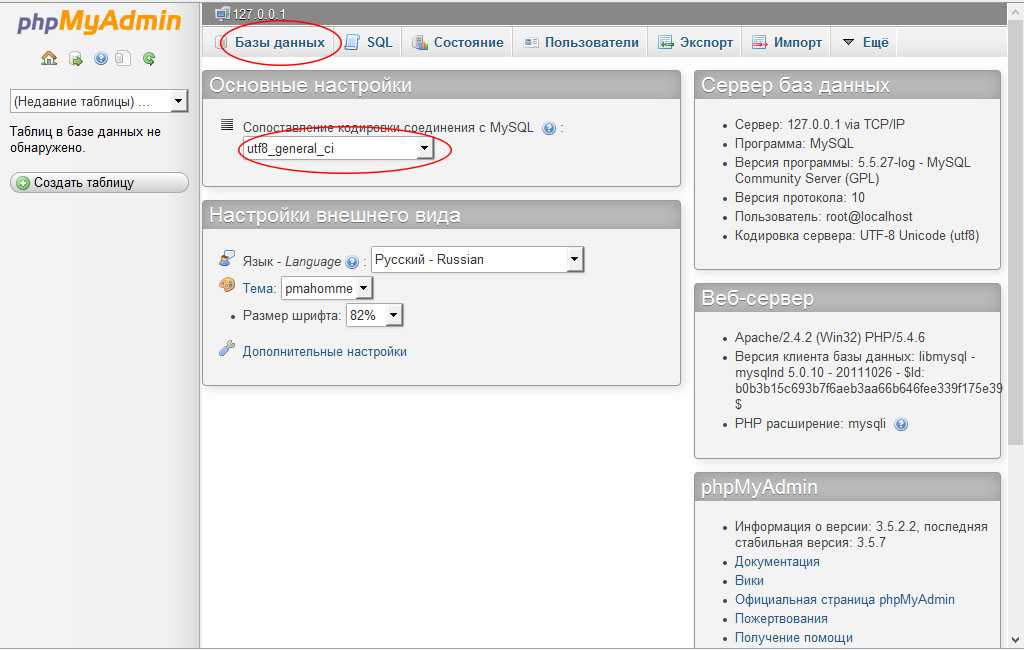Open the Пожертвования link
1024x650 pixels.
pyautogui.click(x=781, y=619)
